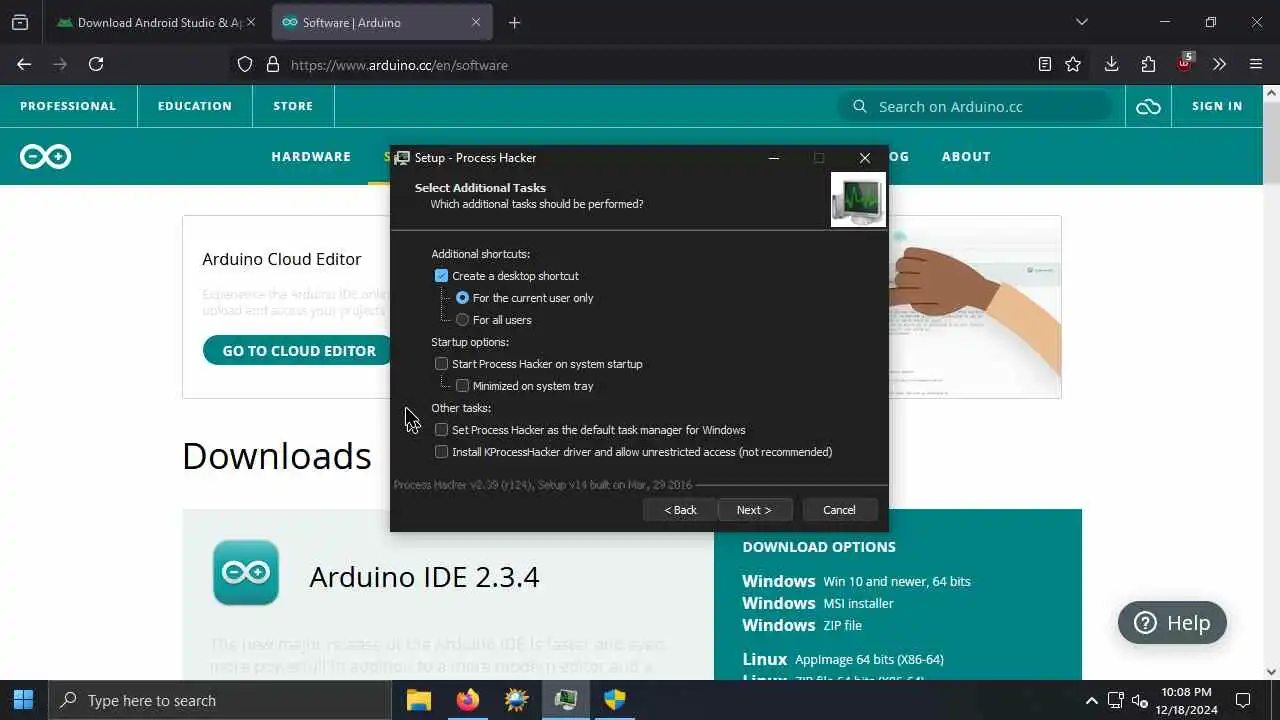Viewport: 1280px width, 720px height.
Task: Click the Search on Arduino.cc field
Action: coord(975,106)
